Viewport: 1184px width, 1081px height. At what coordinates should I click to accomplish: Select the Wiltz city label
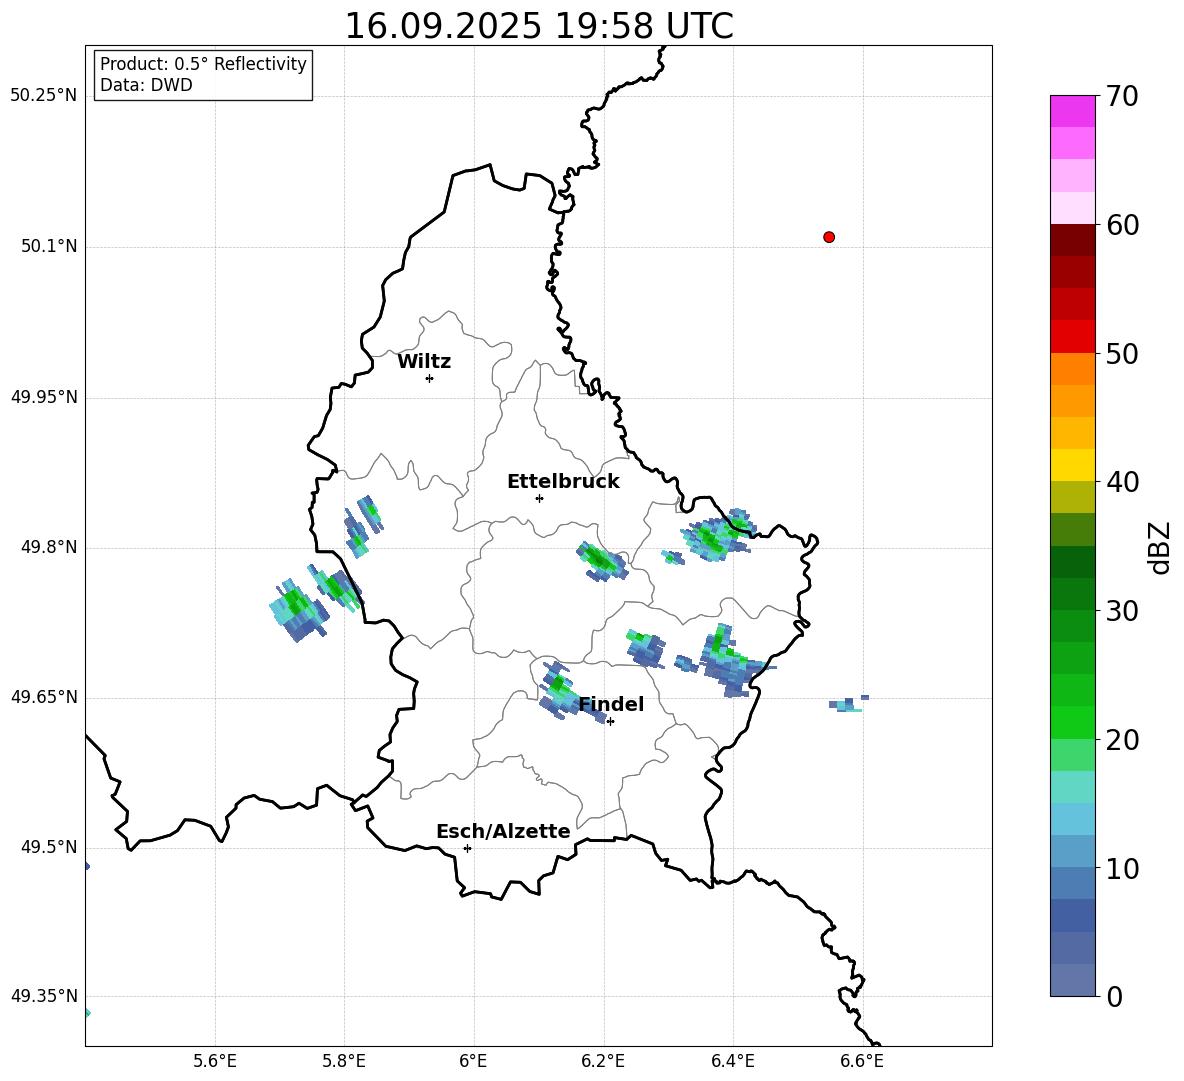coord(424,362)
